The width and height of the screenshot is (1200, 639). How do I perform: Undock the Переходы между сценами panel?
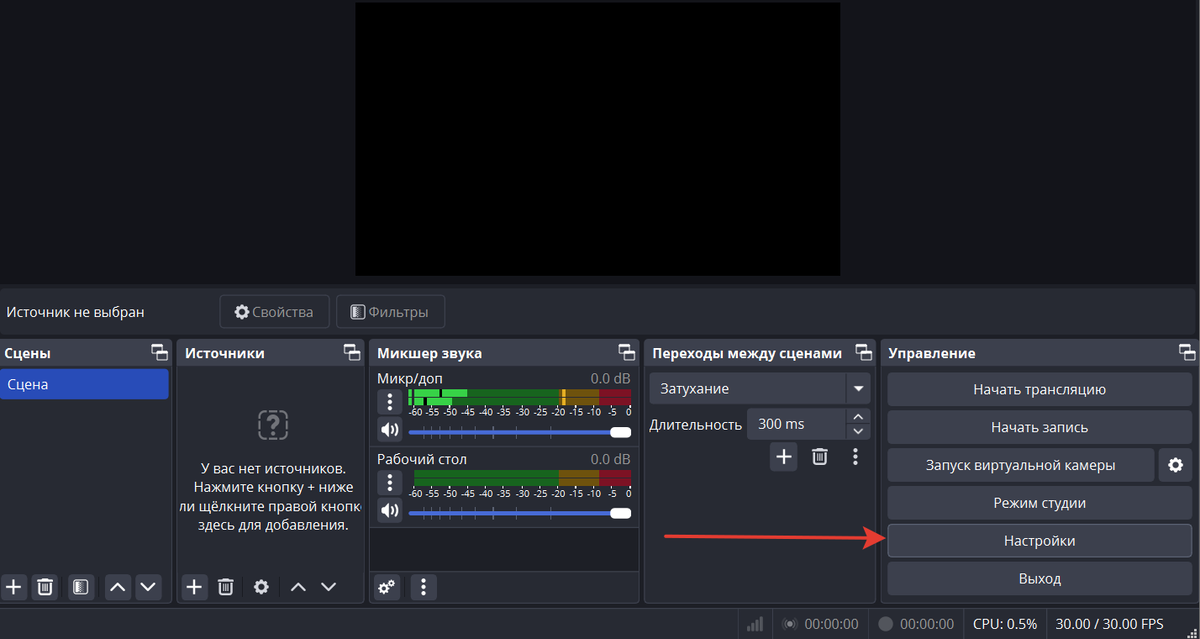click(863, 352)
